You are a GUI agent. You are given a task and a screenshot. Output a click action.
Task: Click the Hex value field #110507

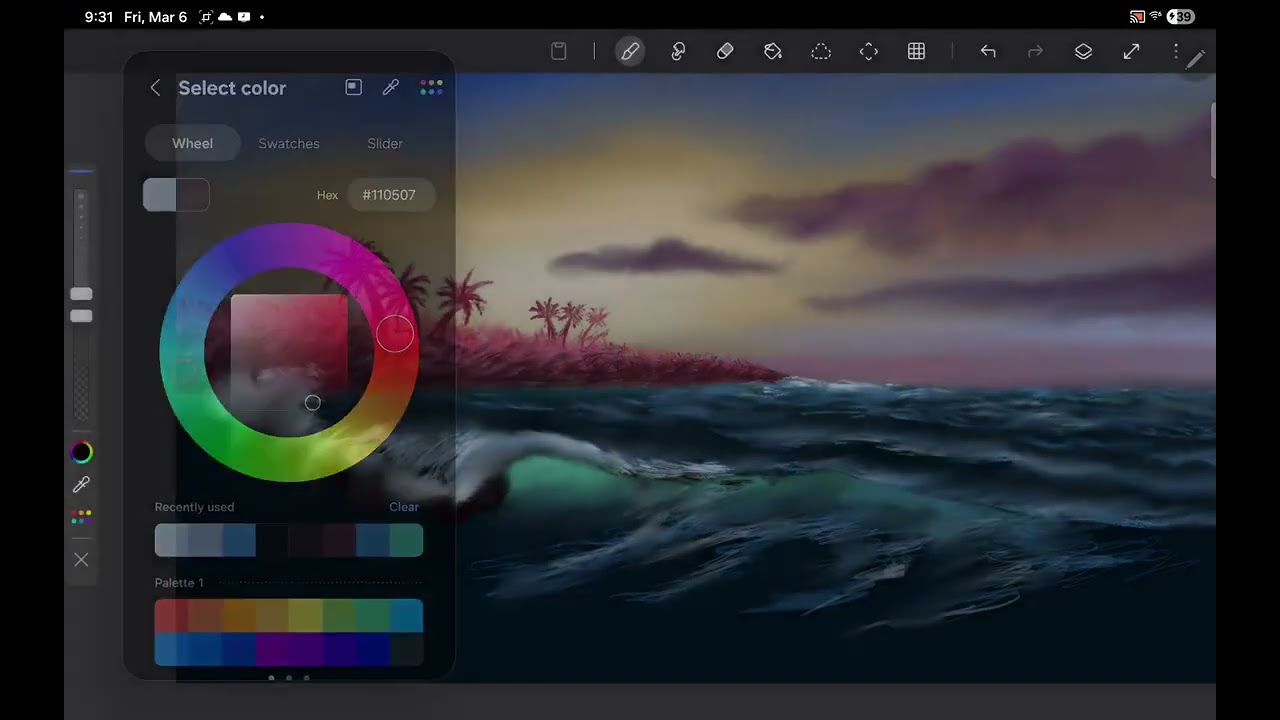(389, 195)
